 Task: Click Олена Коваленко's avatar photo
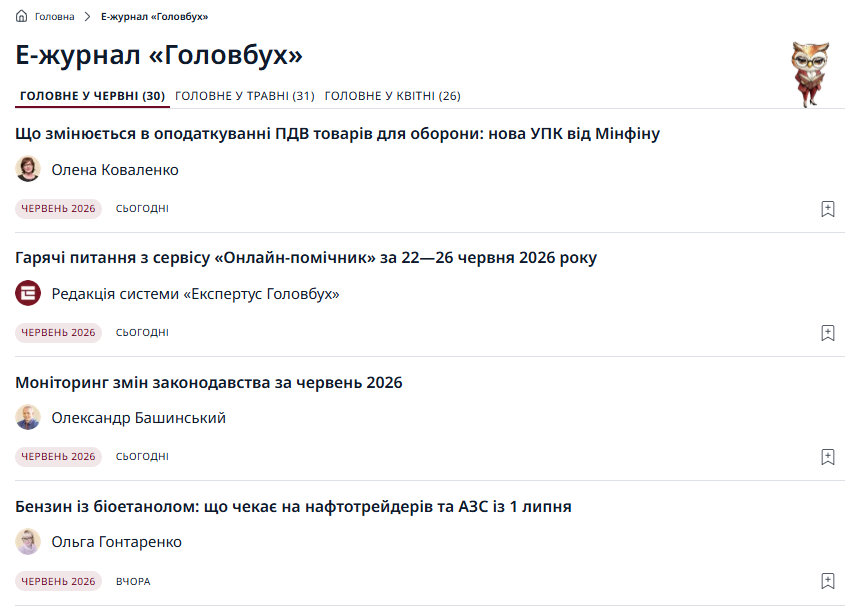tap(28, 169)
